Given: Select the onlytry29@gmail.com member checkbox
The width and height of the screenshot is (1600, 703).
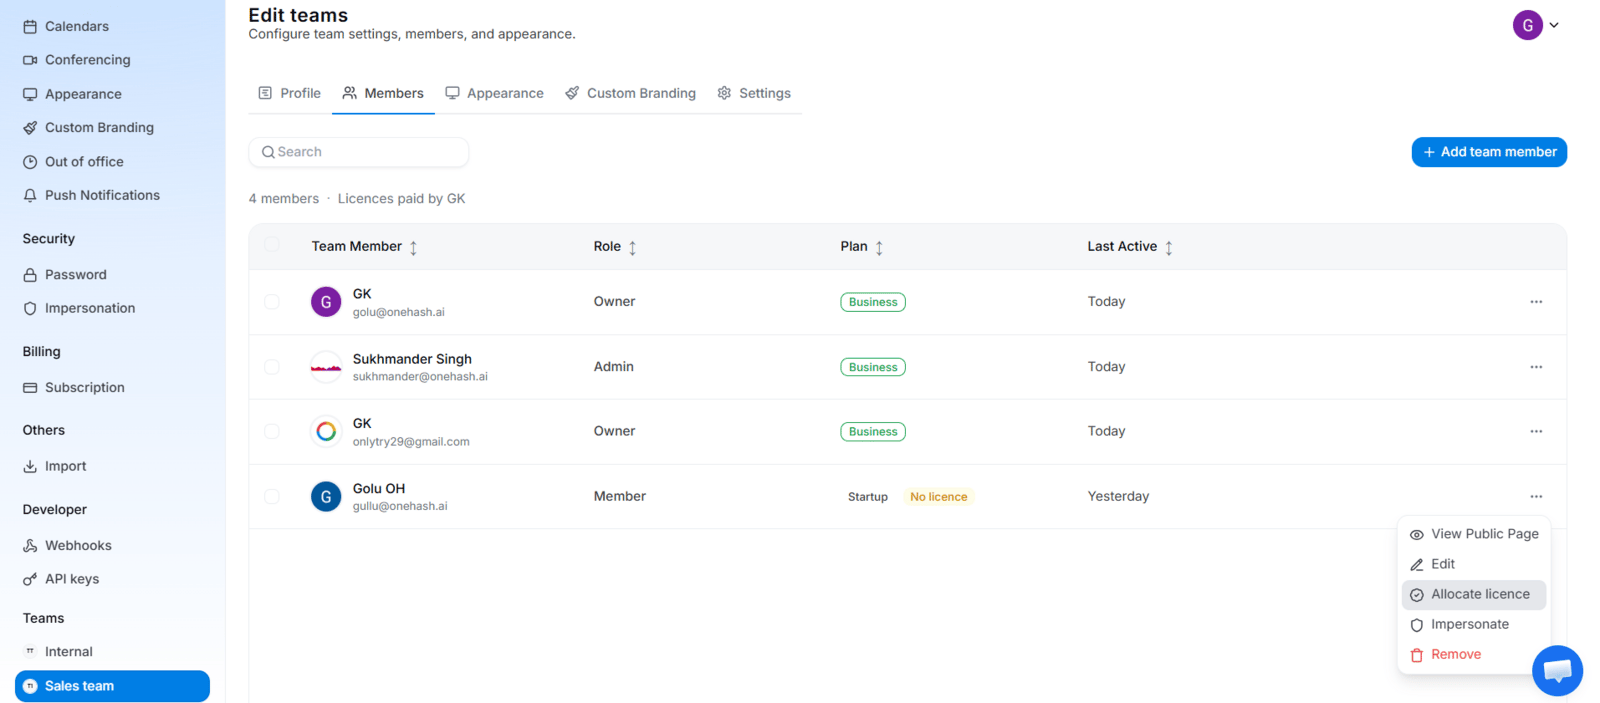Looking at the screenshot, I should 272,432.
